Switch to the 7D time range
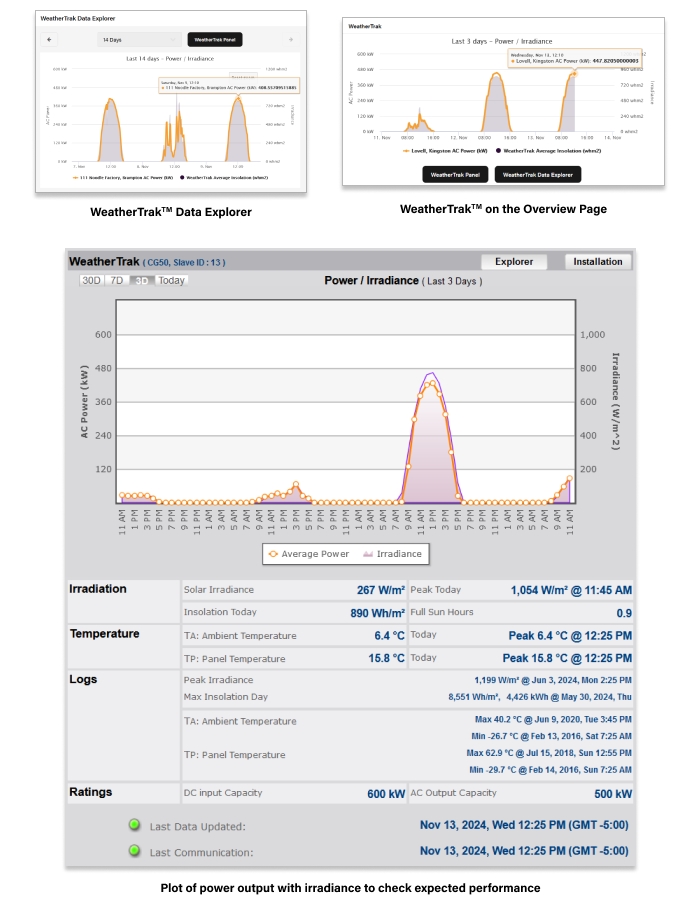The width and height of the screenshot is (700, 907). [x=117, y=280]
